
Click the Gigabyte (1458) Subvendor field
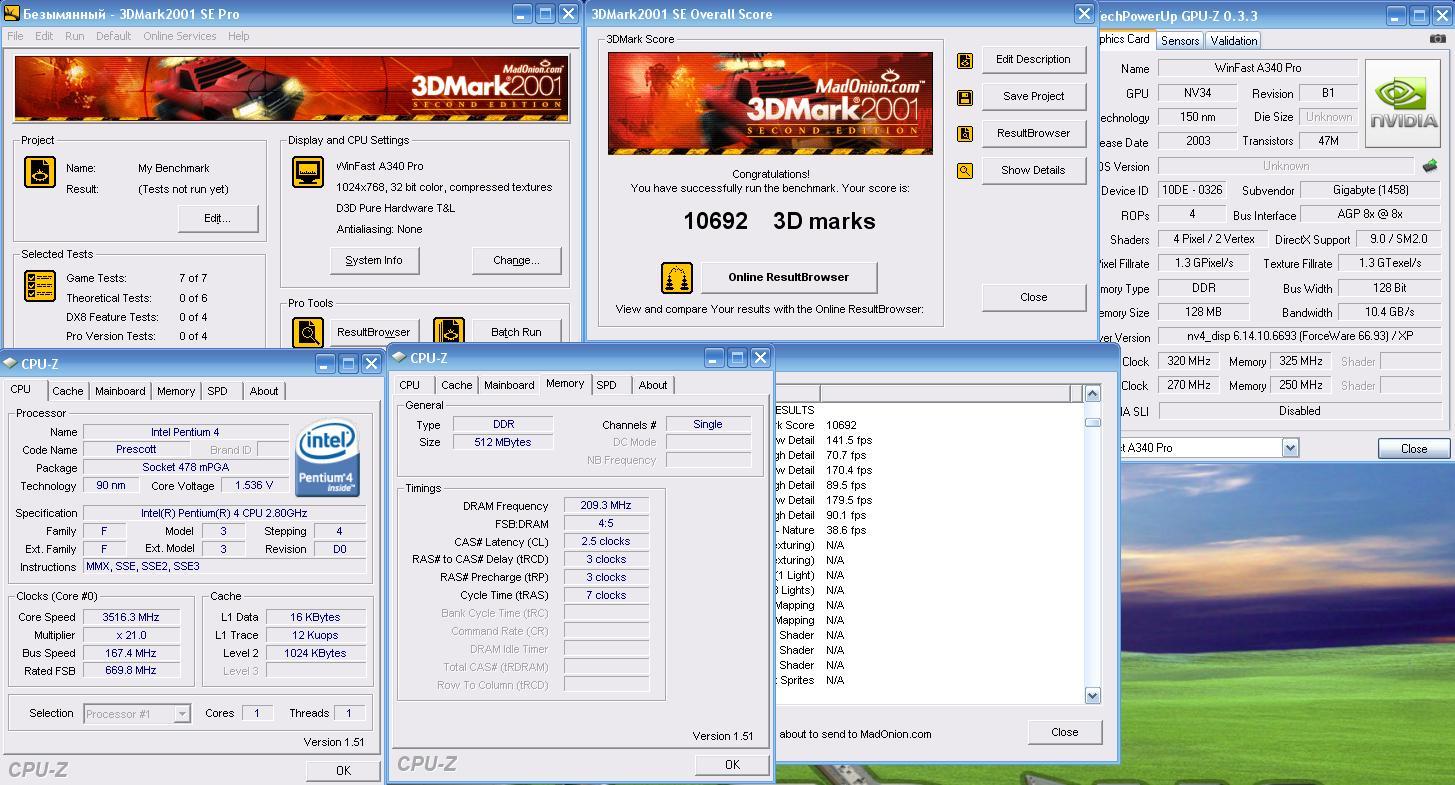point(1369,190)
